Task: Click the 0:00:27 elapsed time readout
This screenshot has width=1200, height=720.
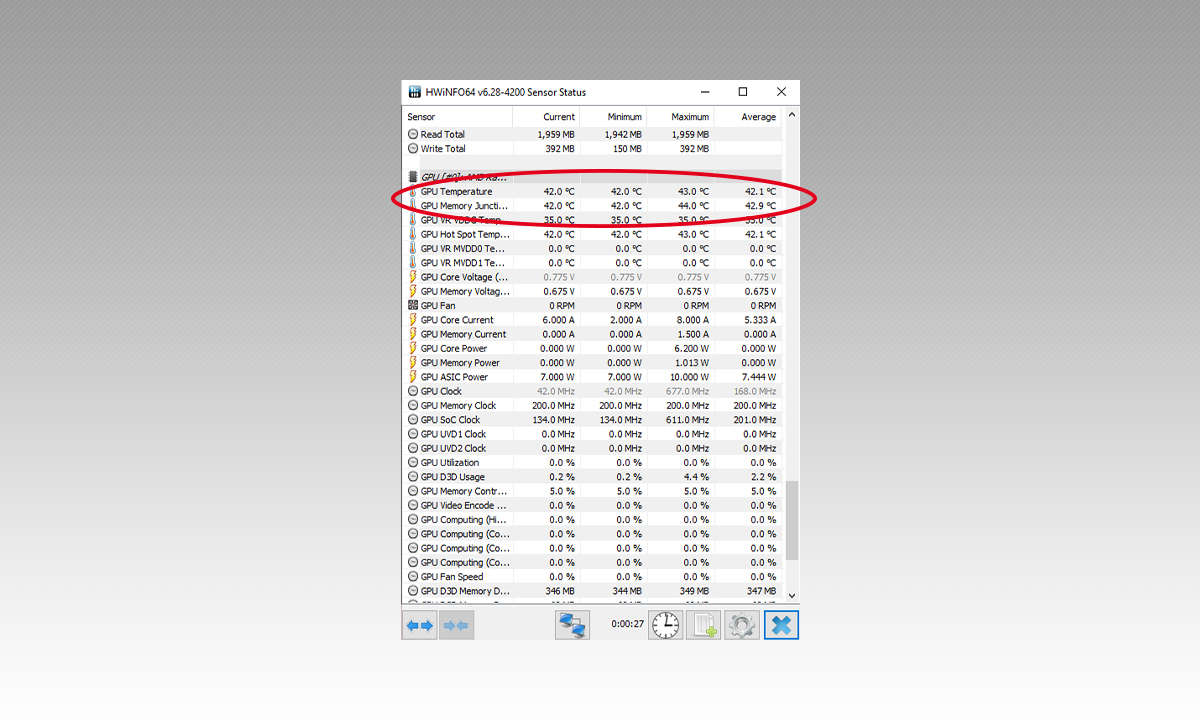Action: pyautogui.click(x=626, y=624)
